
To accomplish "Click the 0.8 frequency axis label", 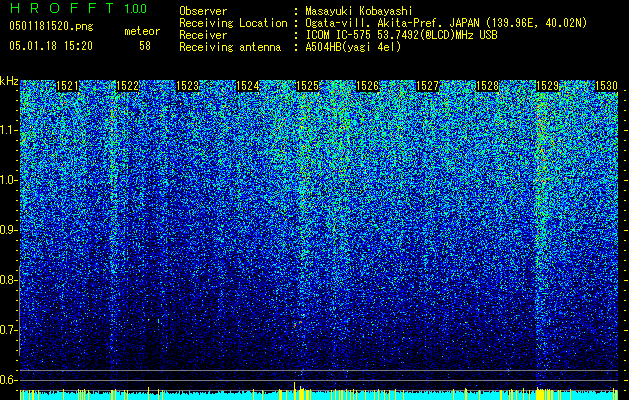I will pos(8,280).
